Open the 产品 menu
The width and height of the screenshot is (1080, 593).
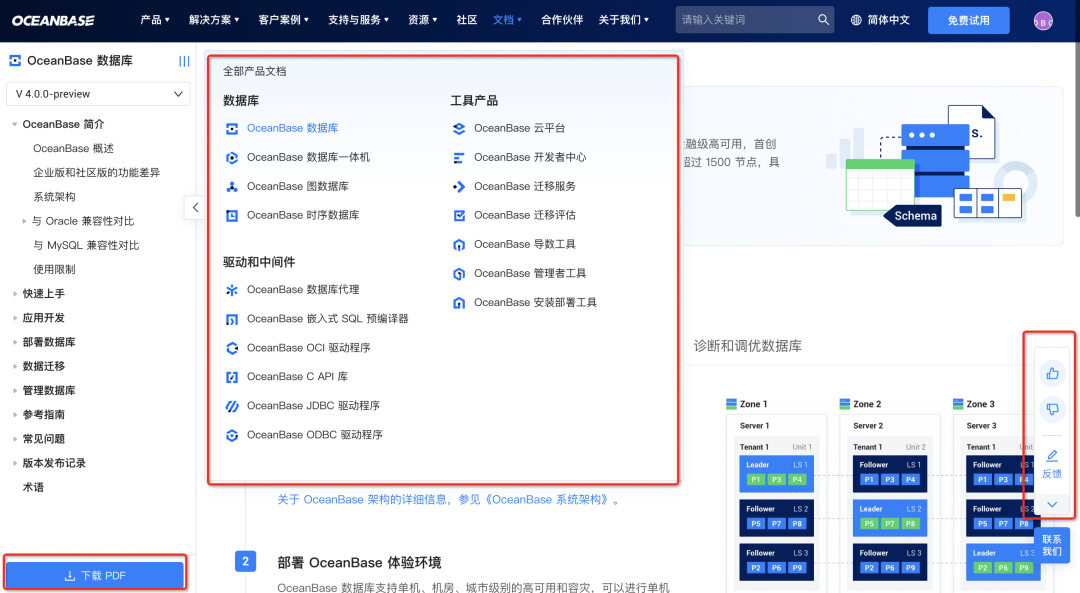[x=155, y=20]
